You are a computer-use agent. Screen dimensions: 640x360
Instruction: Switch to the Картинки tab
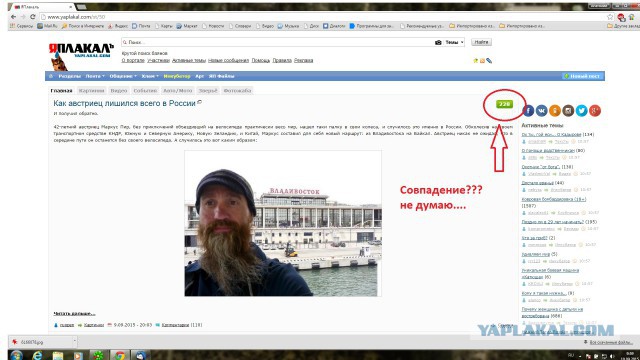[x=91, y=91]
